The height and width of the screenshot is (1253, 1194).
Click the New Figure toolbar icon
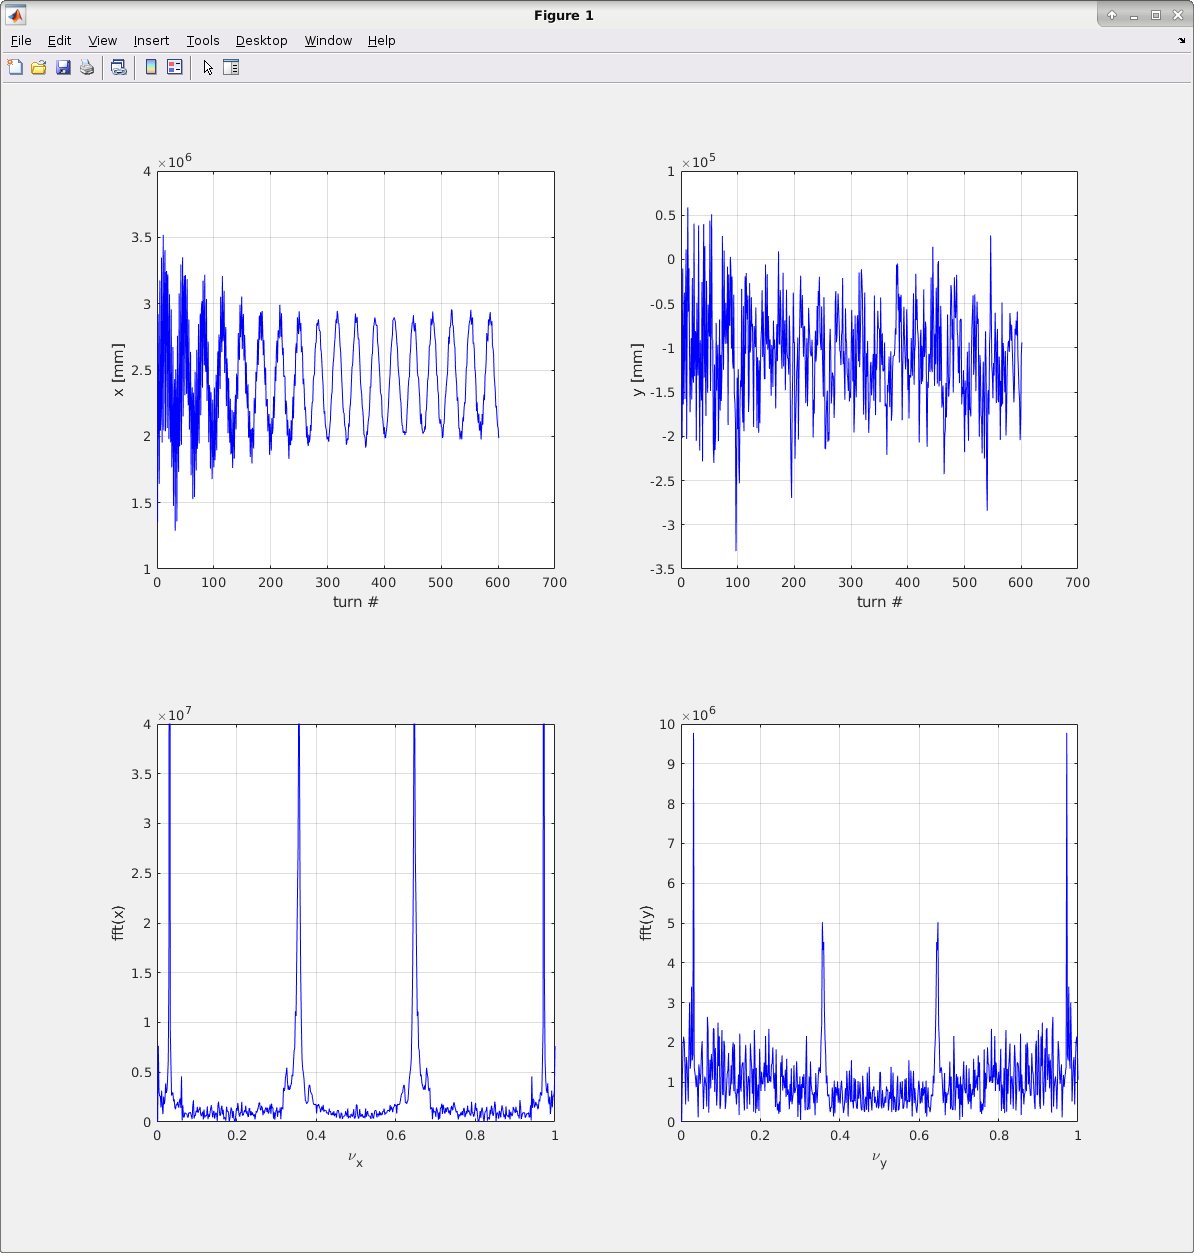[15, 67]
